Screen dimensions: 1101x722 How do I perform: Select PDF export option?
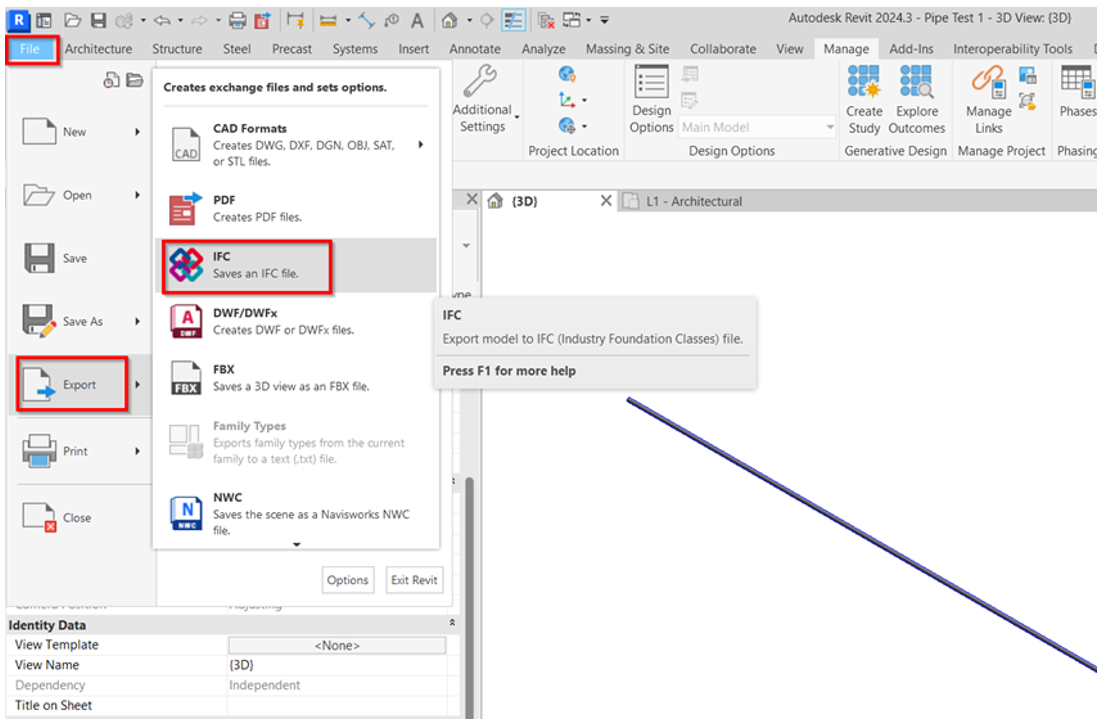(296, 209)
